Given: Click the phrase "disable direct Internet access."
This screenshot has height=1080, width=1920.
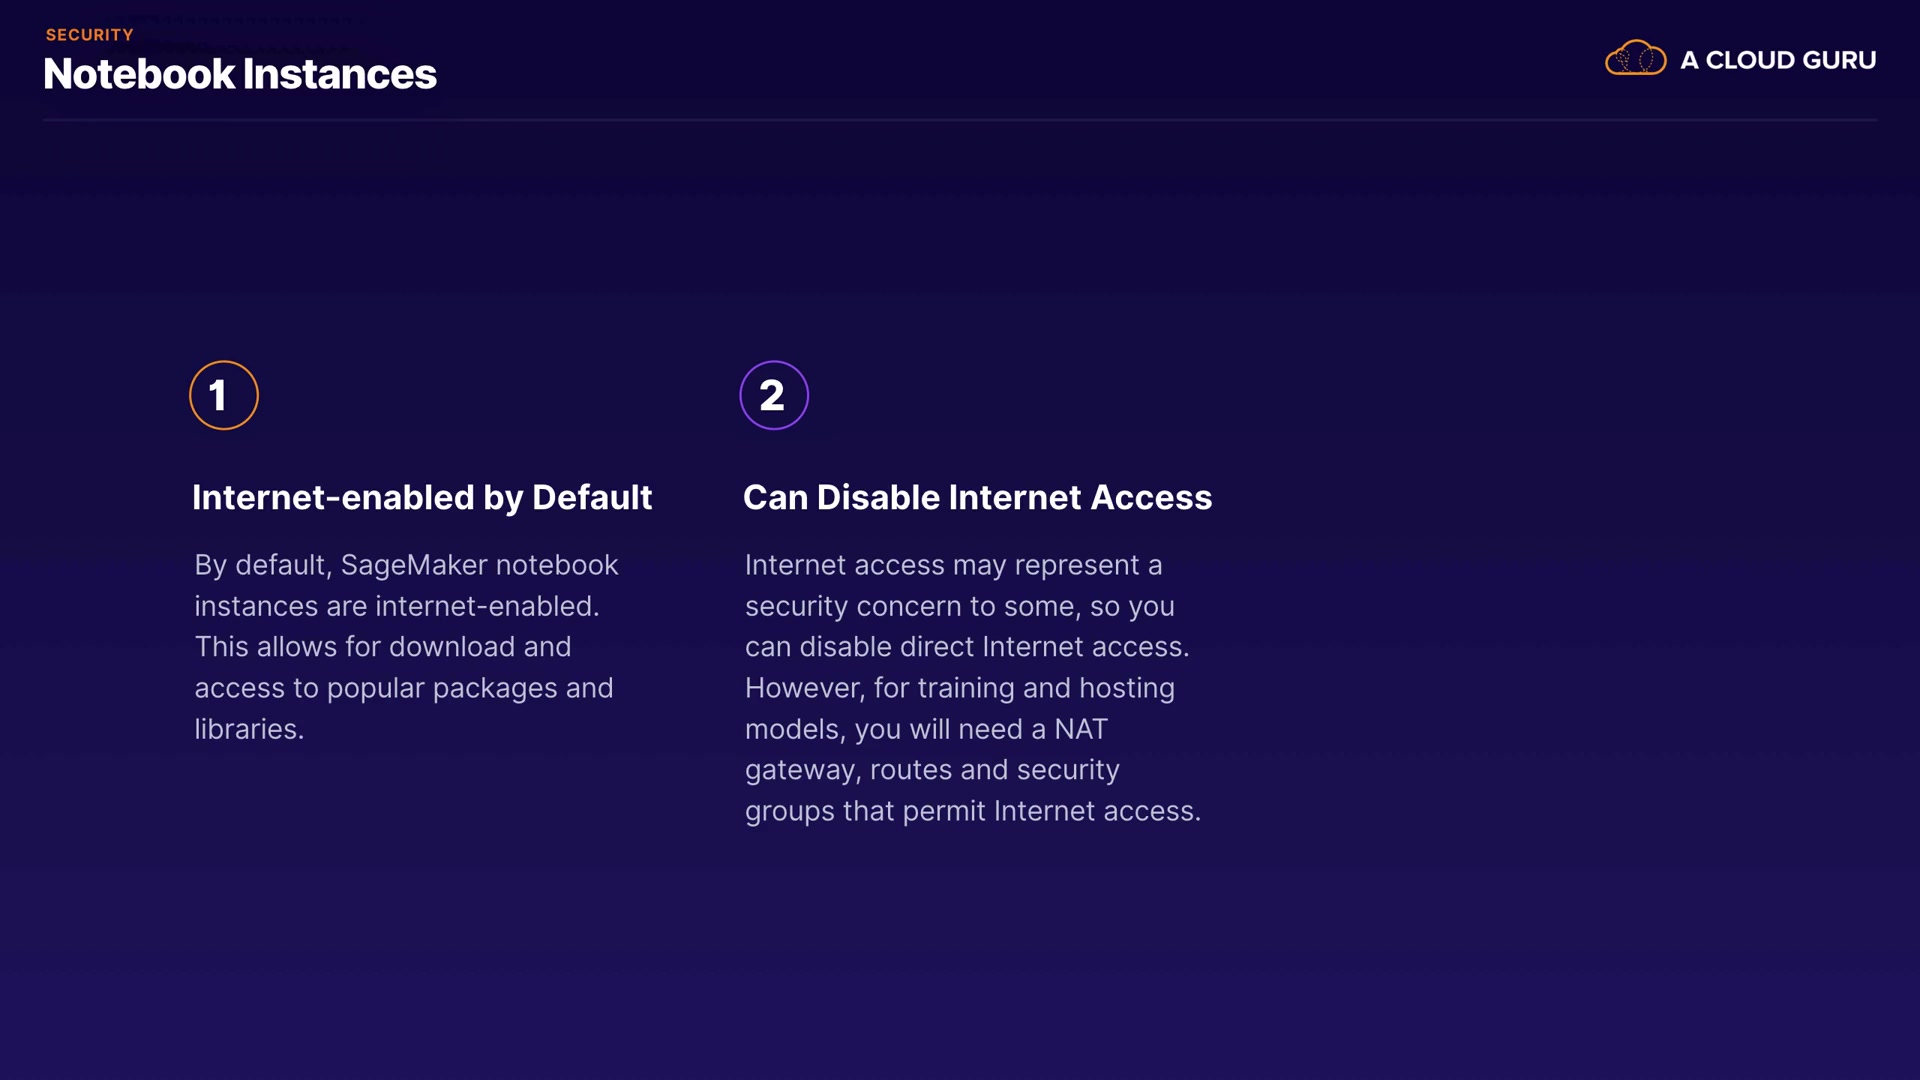Looking at the screenshot, I should point(994,647).
